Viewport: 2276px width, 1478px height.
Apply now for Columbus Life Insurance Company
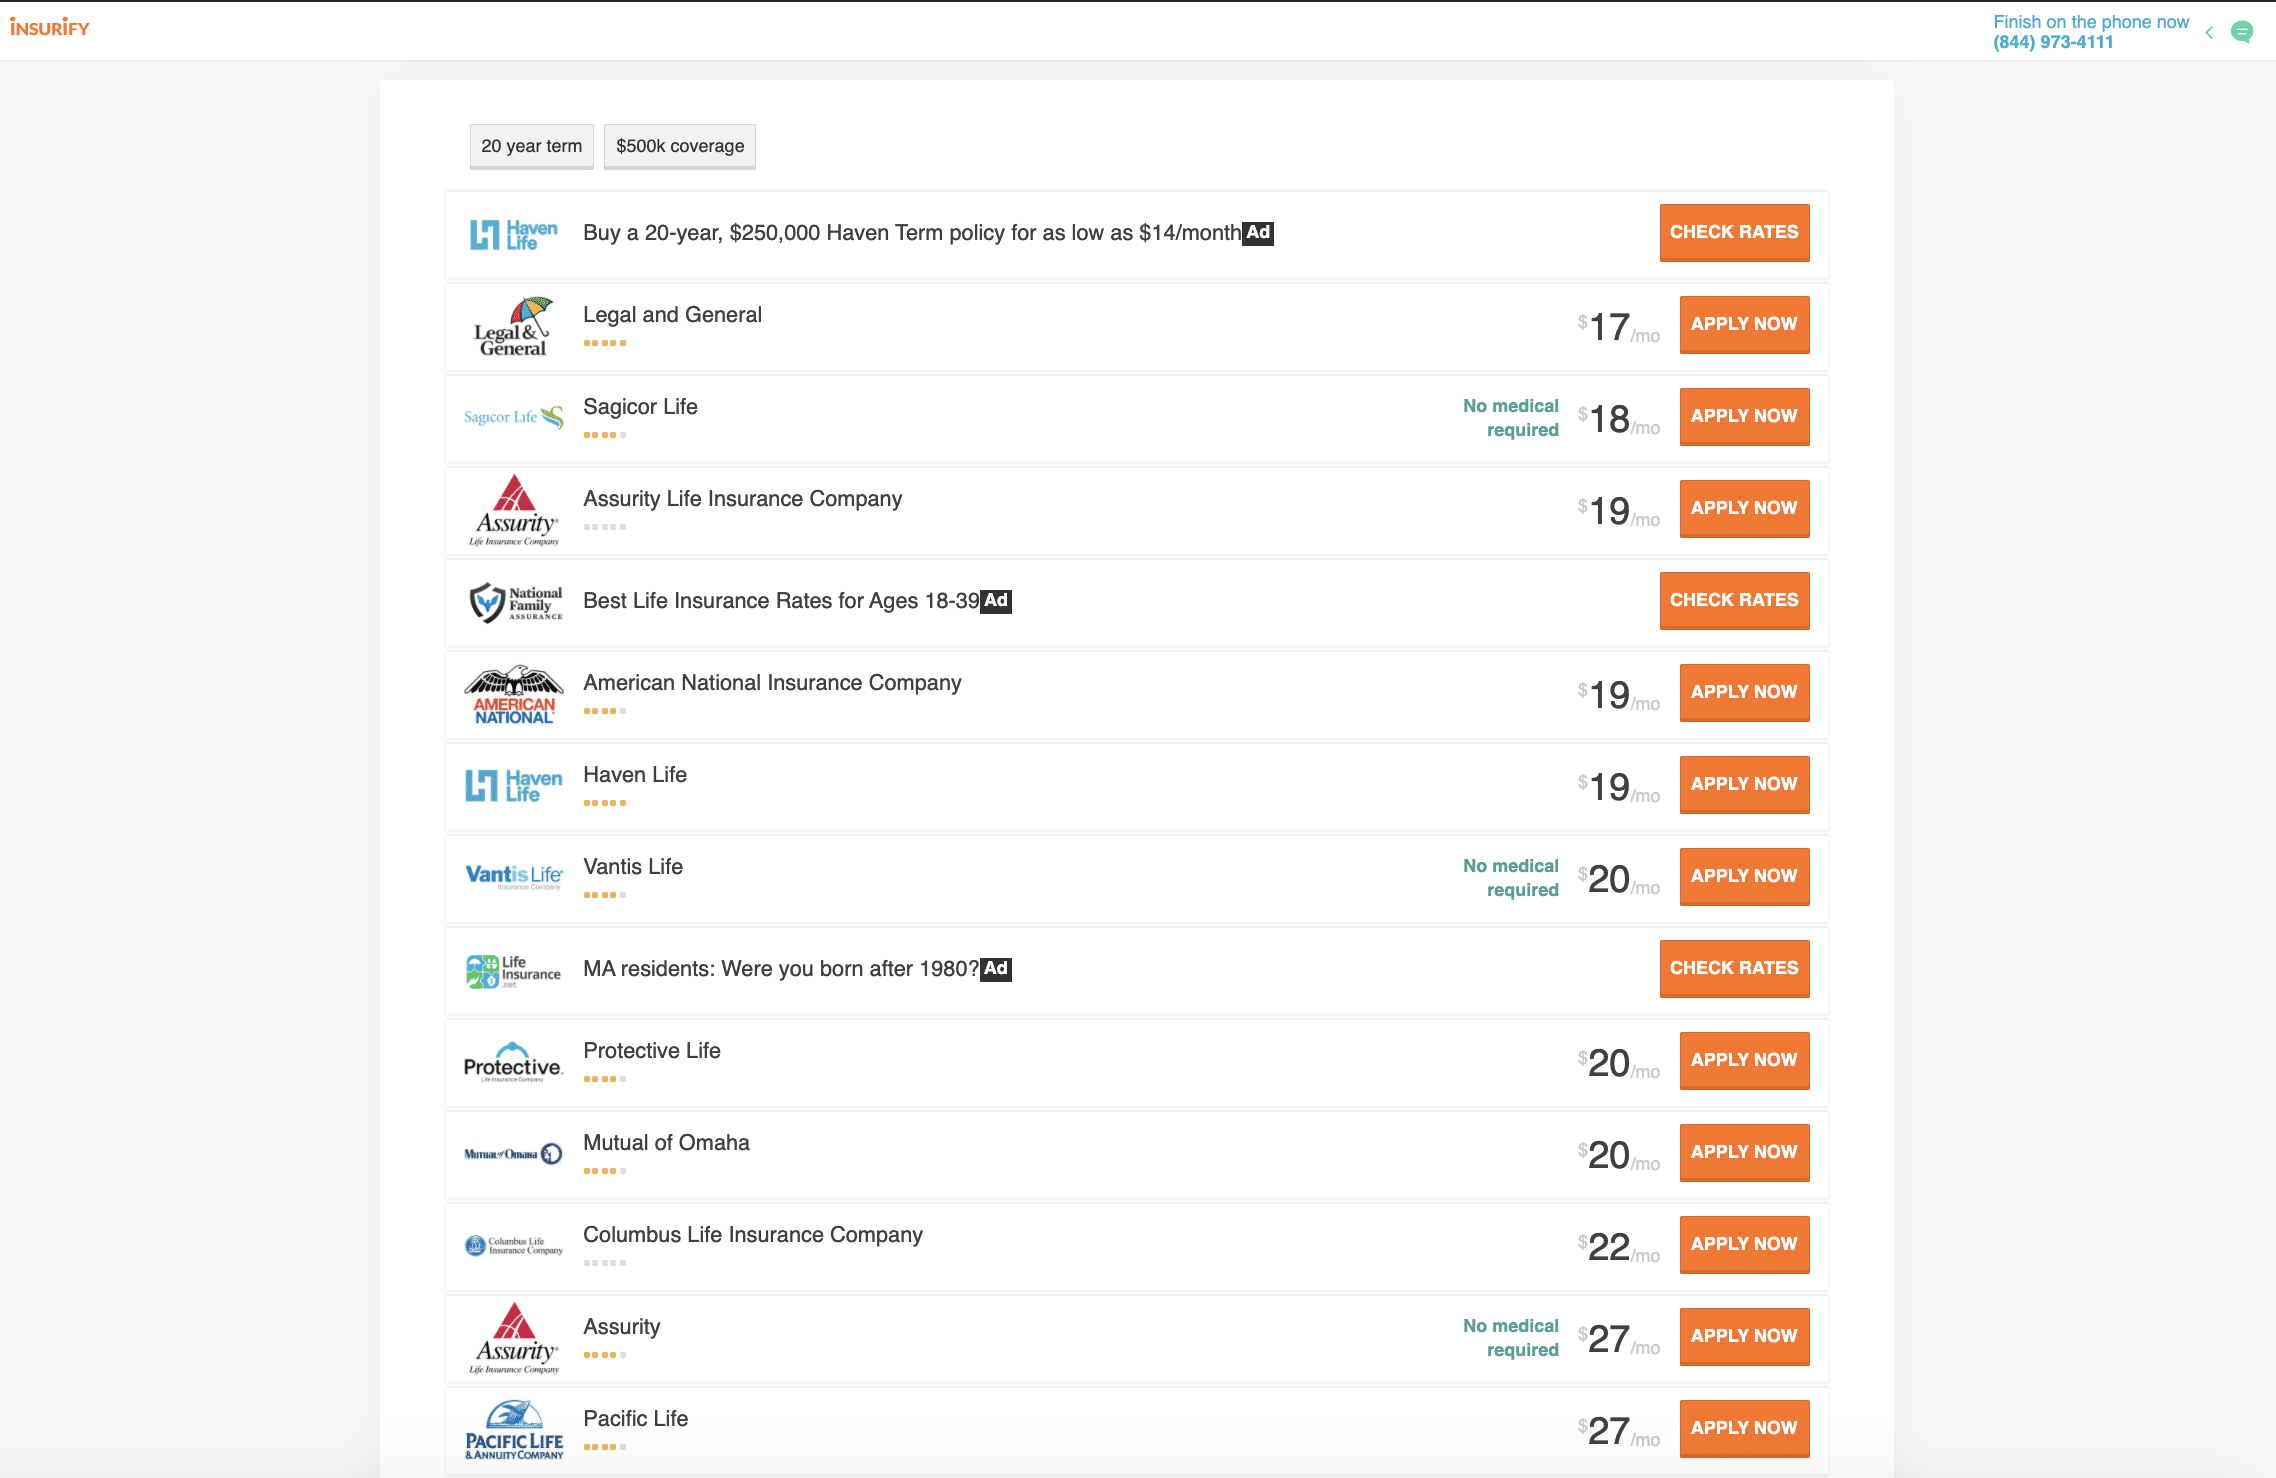coord(1744,1244)
